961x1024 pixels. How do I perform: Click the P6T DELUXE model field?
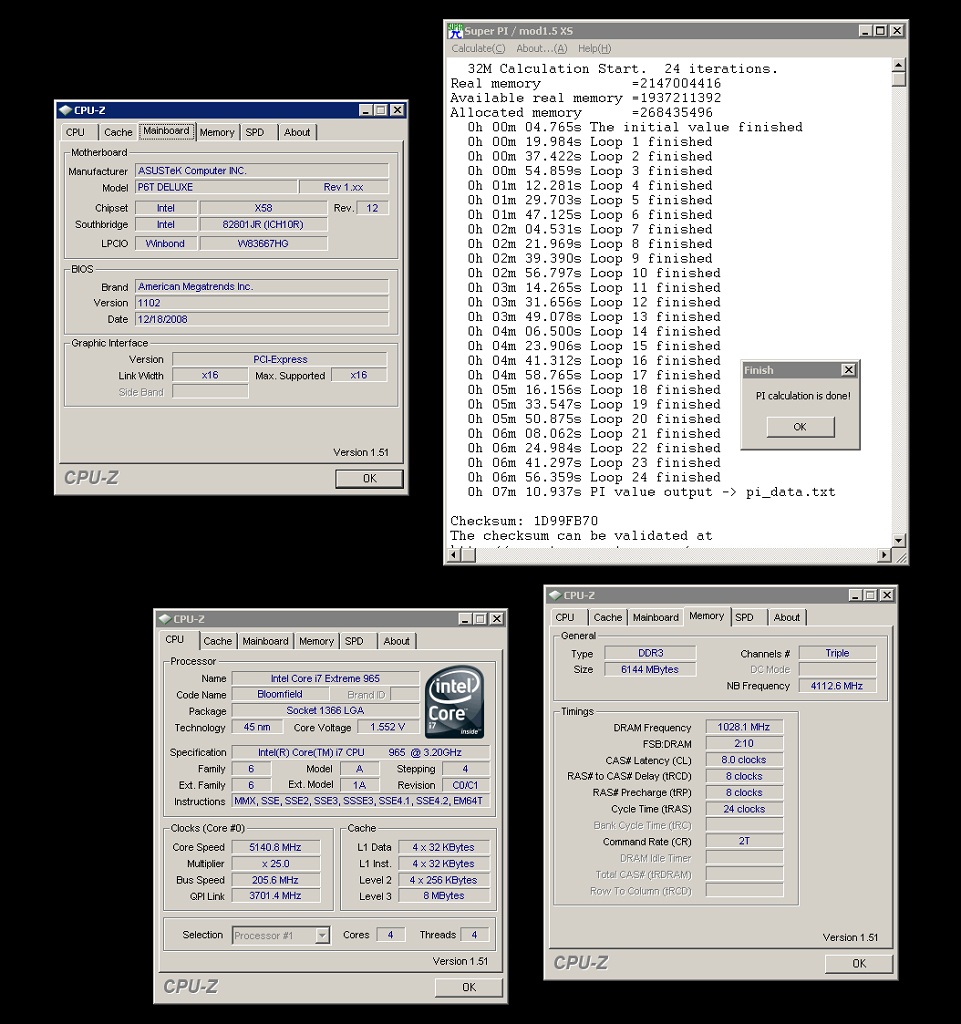click(216, 187)
